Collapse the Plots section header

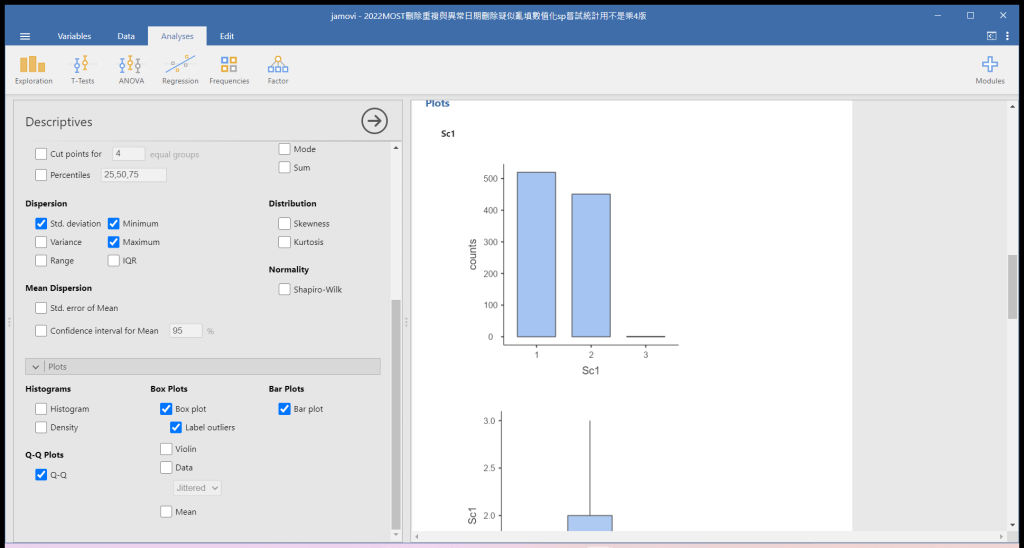[x=203, y=367]
